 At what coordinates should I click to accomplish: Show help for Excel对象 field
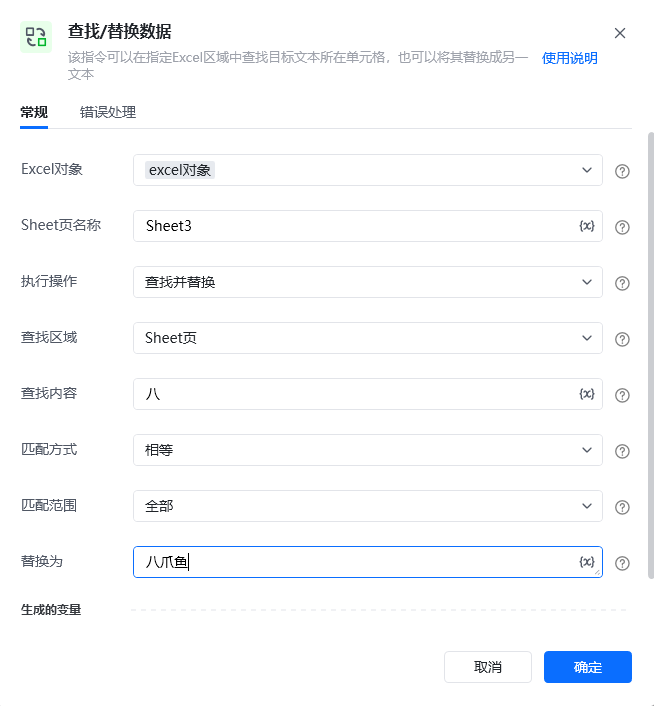(x=622, y=171)
